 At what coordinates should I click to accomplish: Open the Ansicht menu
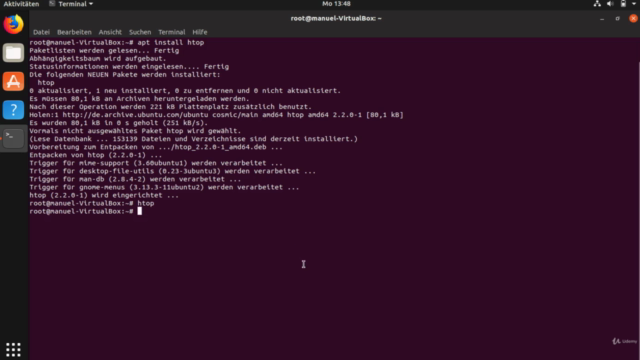pyautogui.click(x=110, y=32)
